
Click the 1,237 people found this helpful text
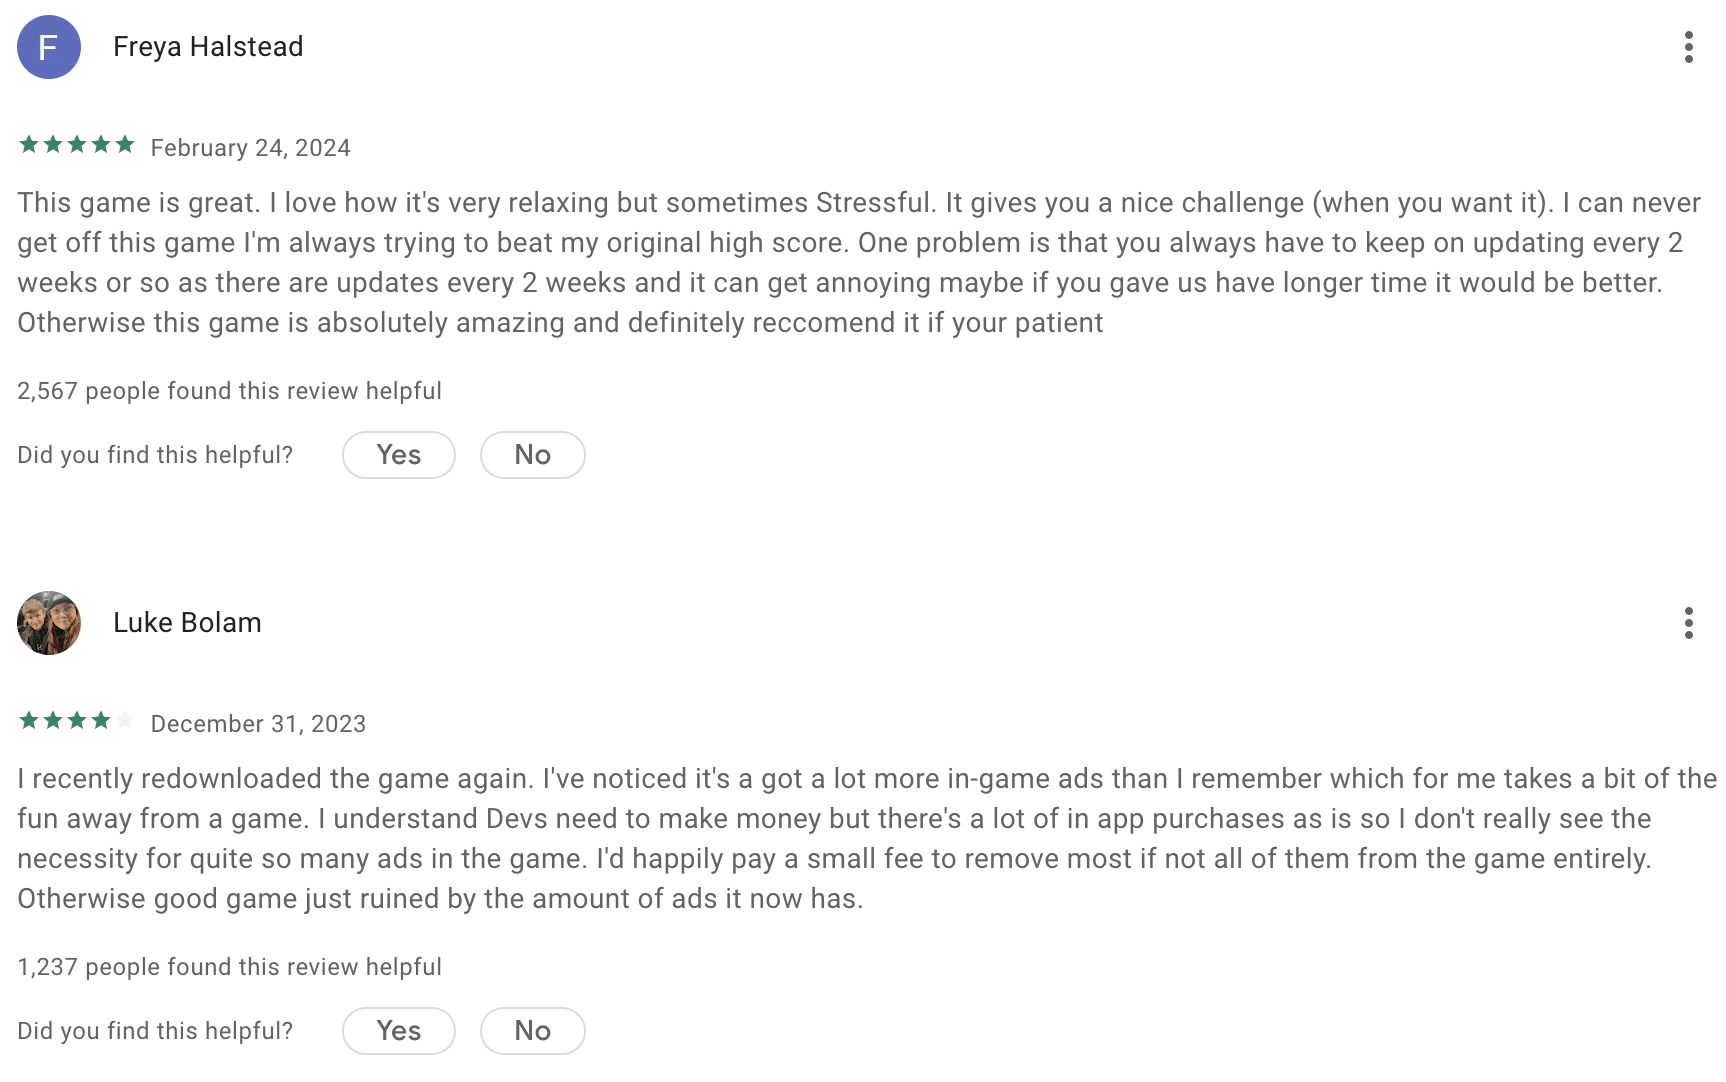pos(229,967)
